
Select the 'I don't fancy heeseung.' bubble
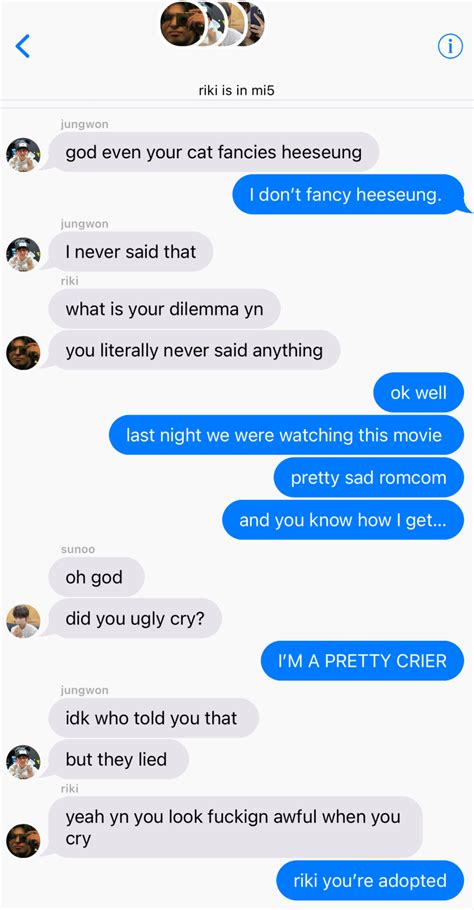click(x=348, y=194)
